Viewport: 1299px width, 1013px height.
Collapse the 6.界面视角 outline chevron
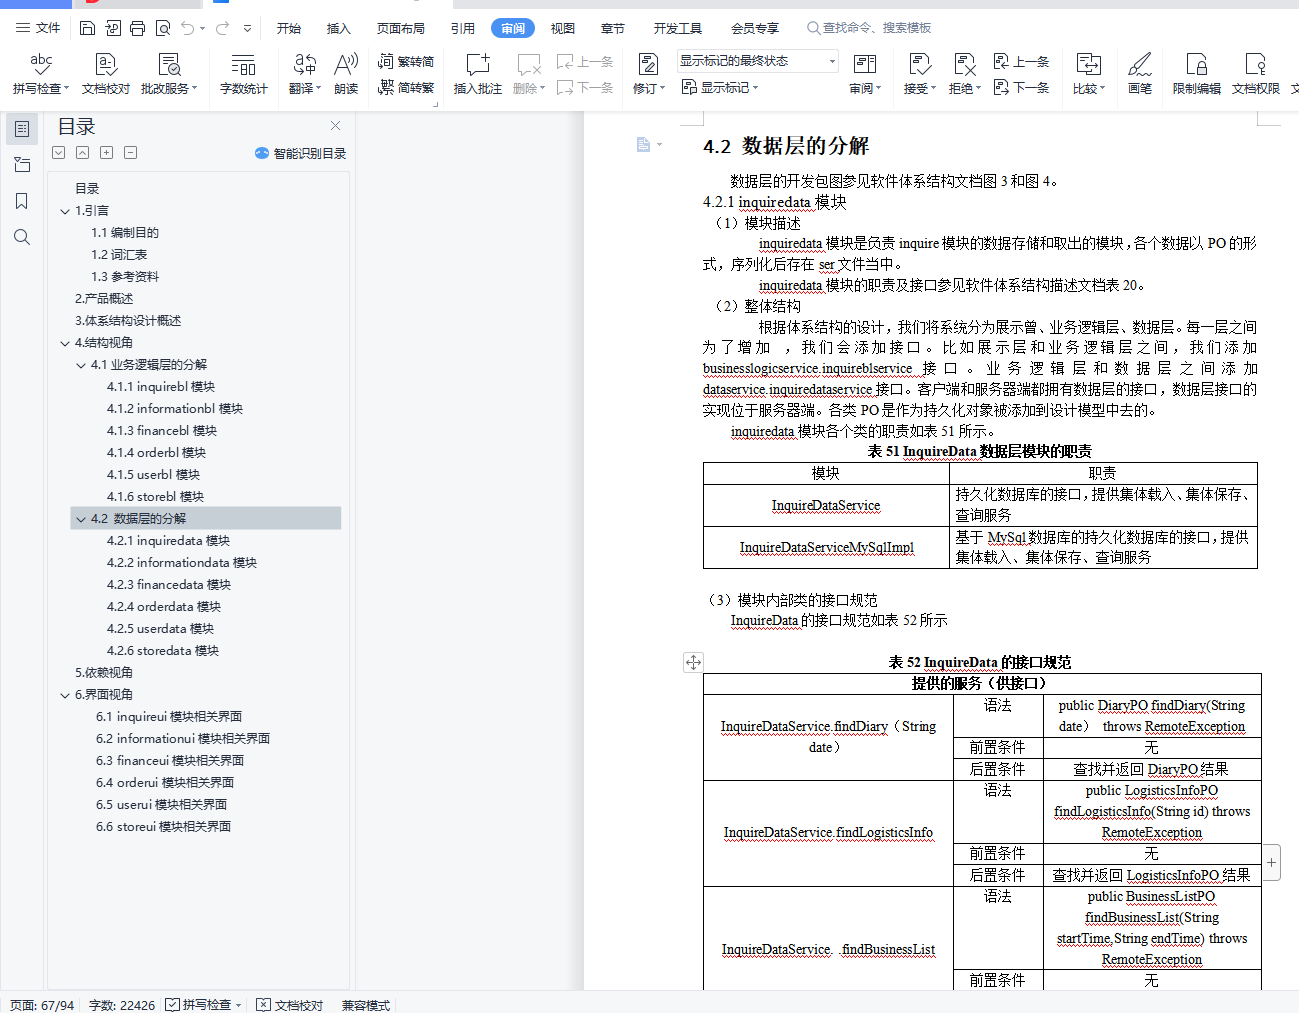65,695
